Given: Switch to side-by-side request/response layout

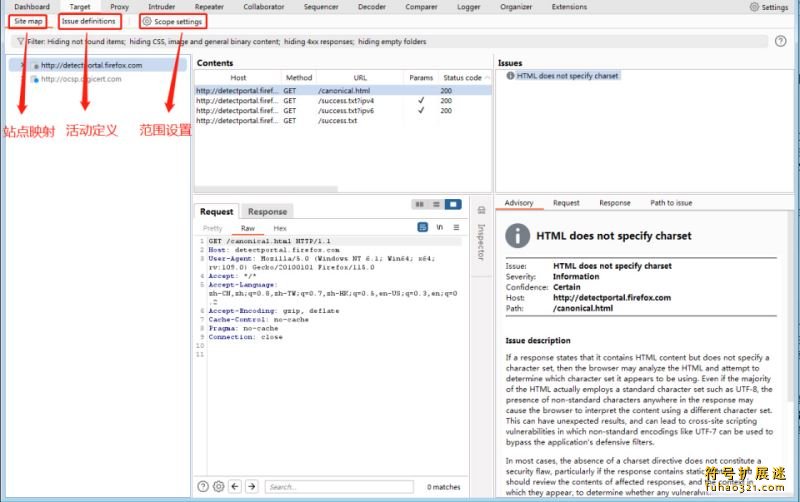Looking at the screenshot, I should point(421,205).
